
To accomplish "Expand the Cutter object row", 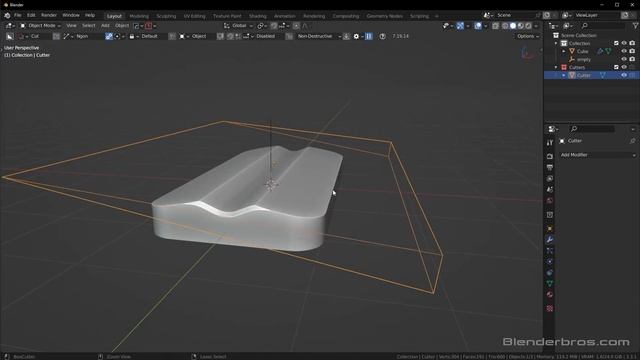I will click(564, 76).
